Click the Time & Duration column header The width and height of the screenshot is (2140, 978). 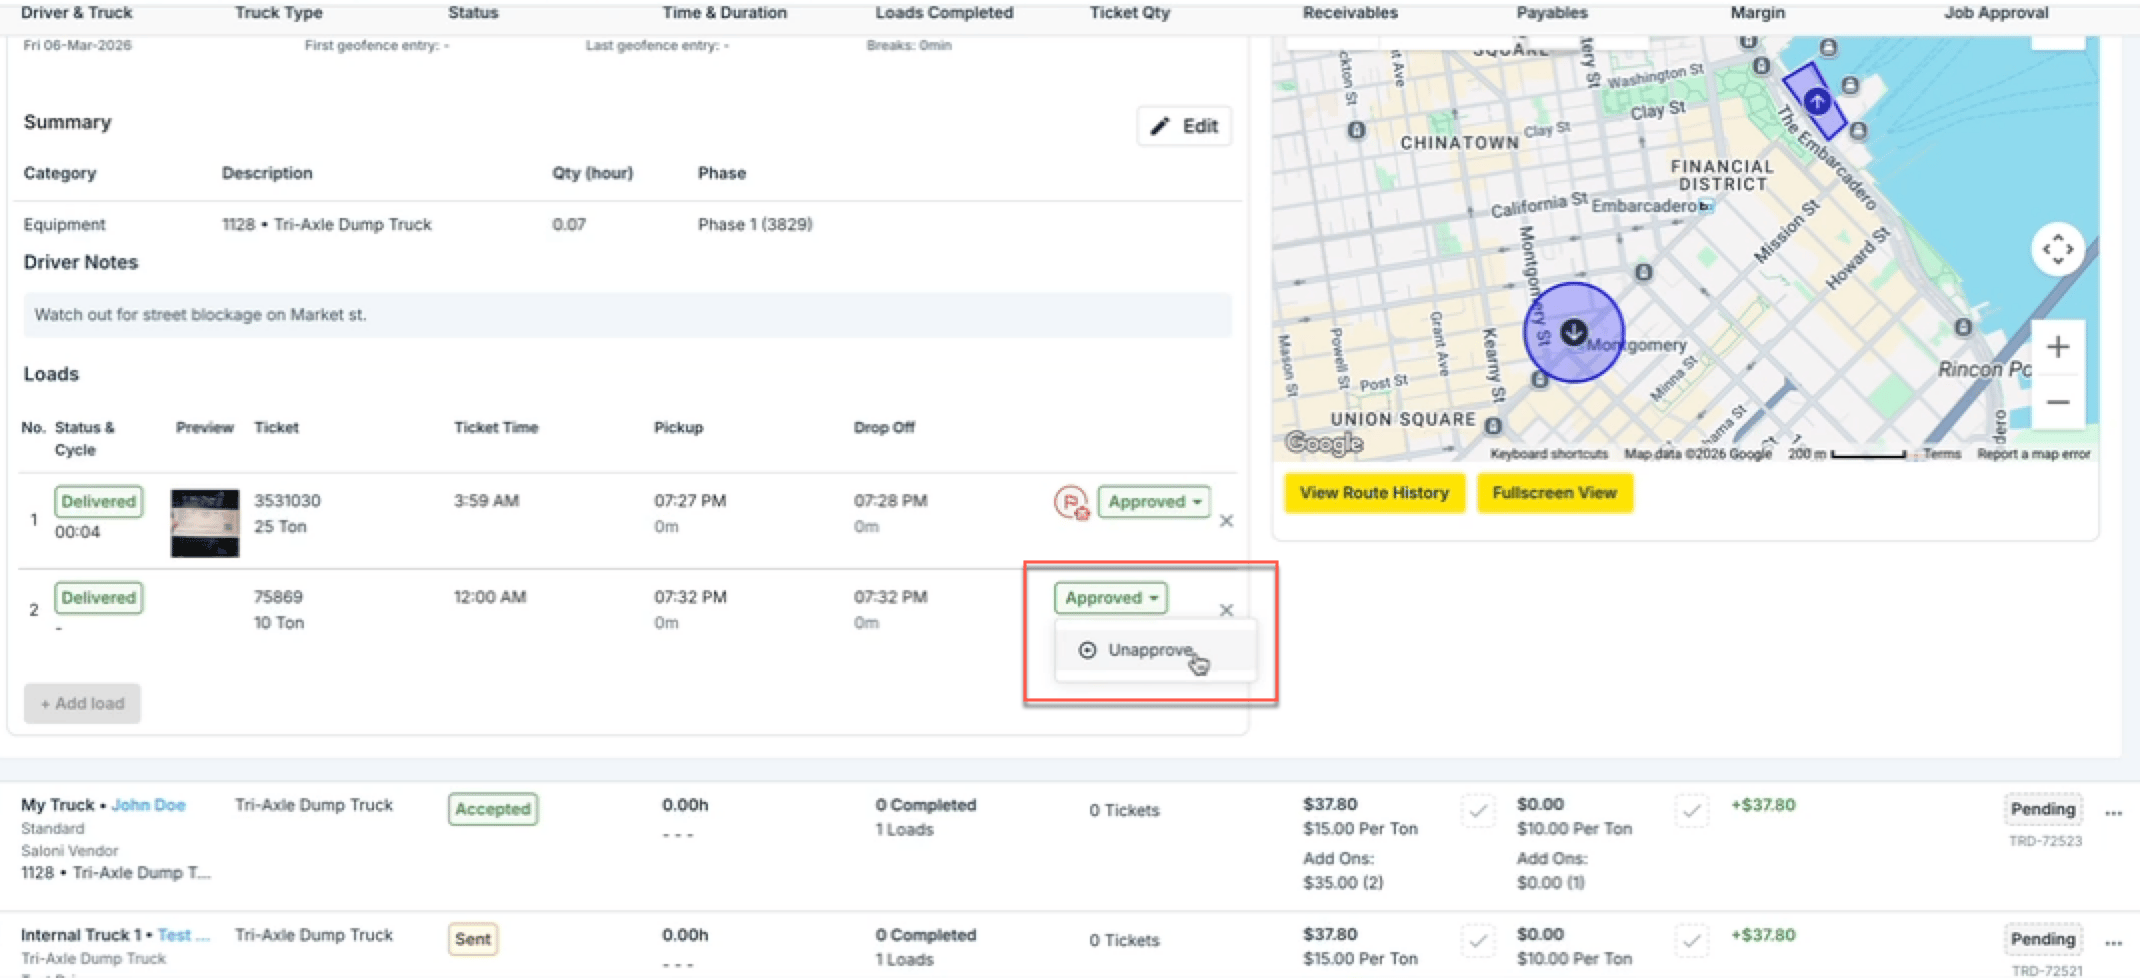pos(724,13)
